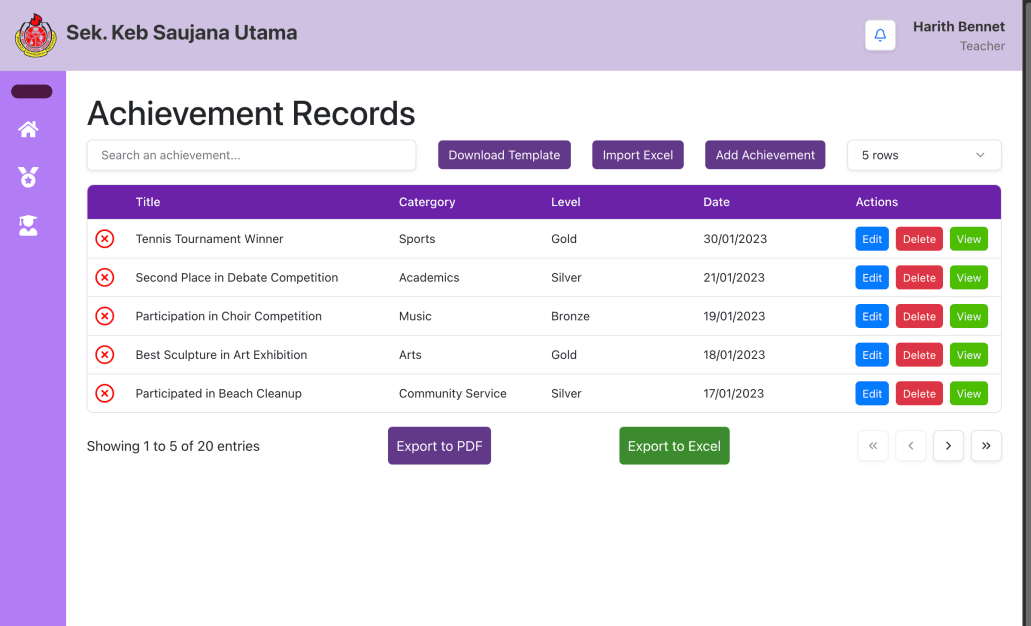Click red X icon for Participated in Beach Cleanup
The height and width of the screenshot is (626, 1031).
tap(104, 393)
